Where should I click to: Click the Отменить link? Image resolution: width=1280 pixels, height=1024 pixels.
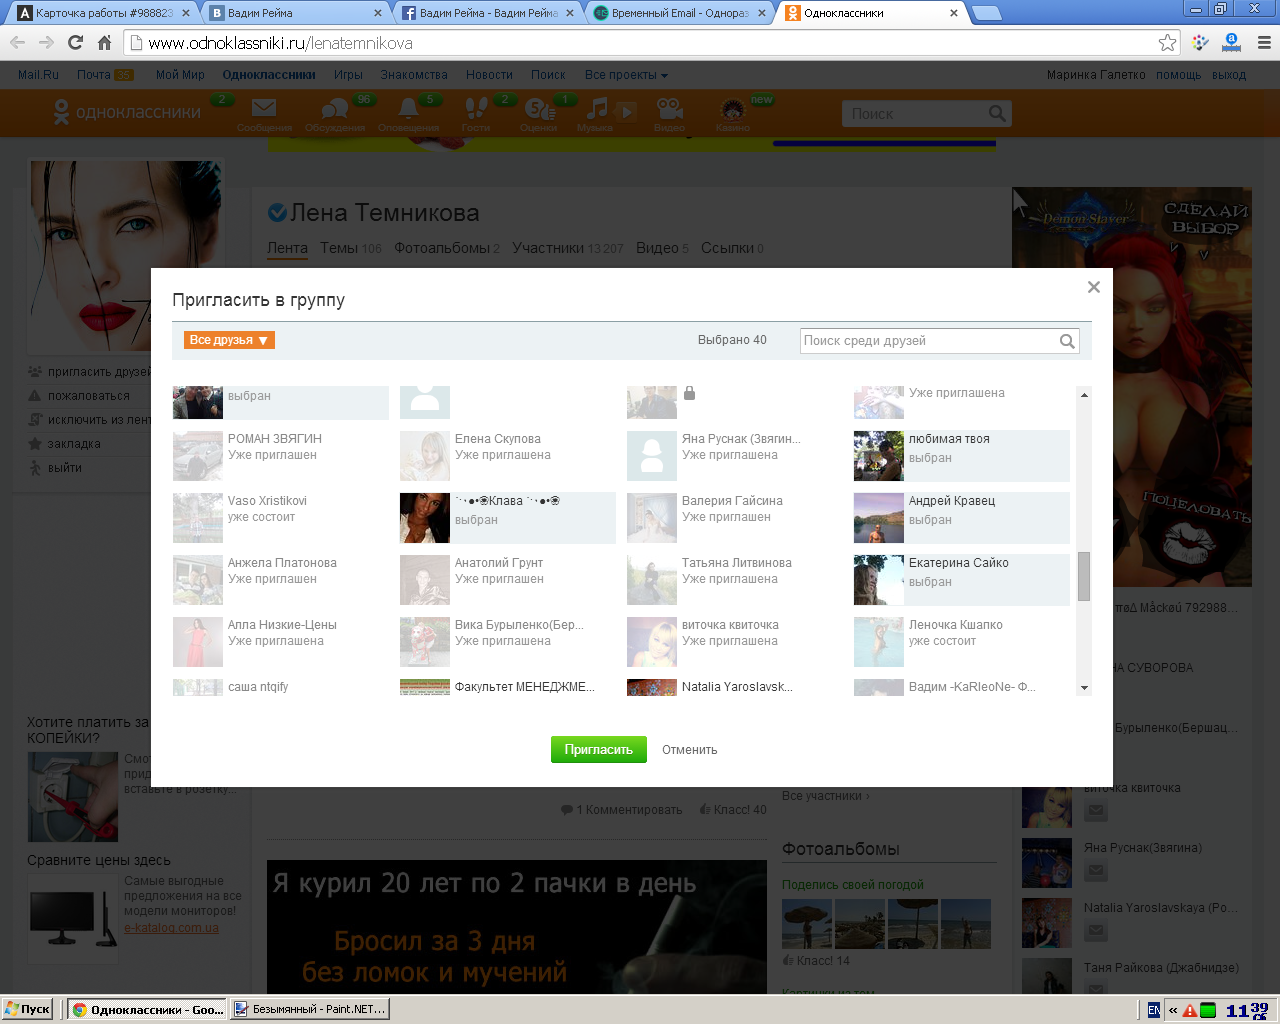pyautogui.click(x=690, y=750)
